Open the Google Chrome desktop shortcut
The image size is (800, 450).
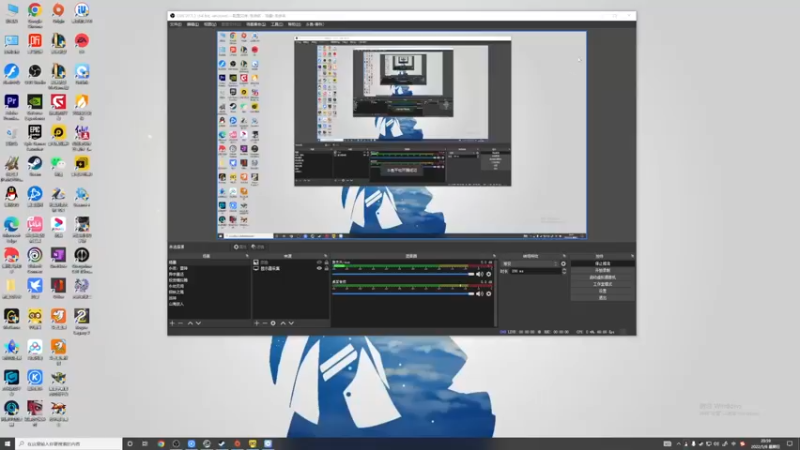(35, 13)
